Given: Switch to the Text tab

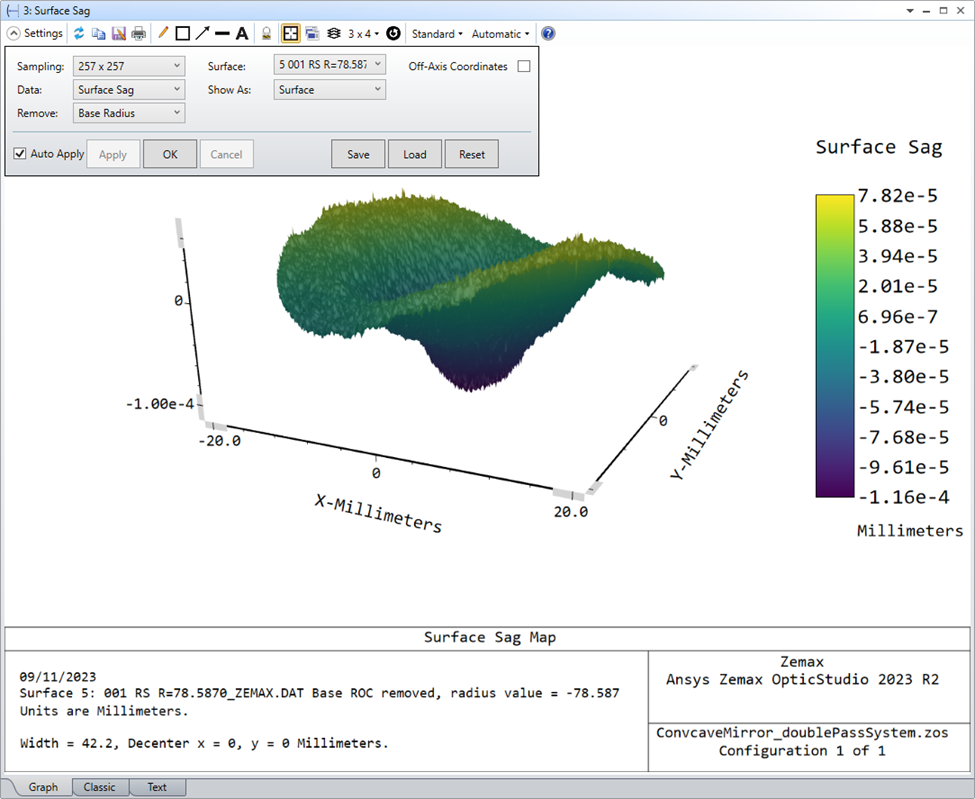Looking at the screenshot, I should click(x=157, y=787).
